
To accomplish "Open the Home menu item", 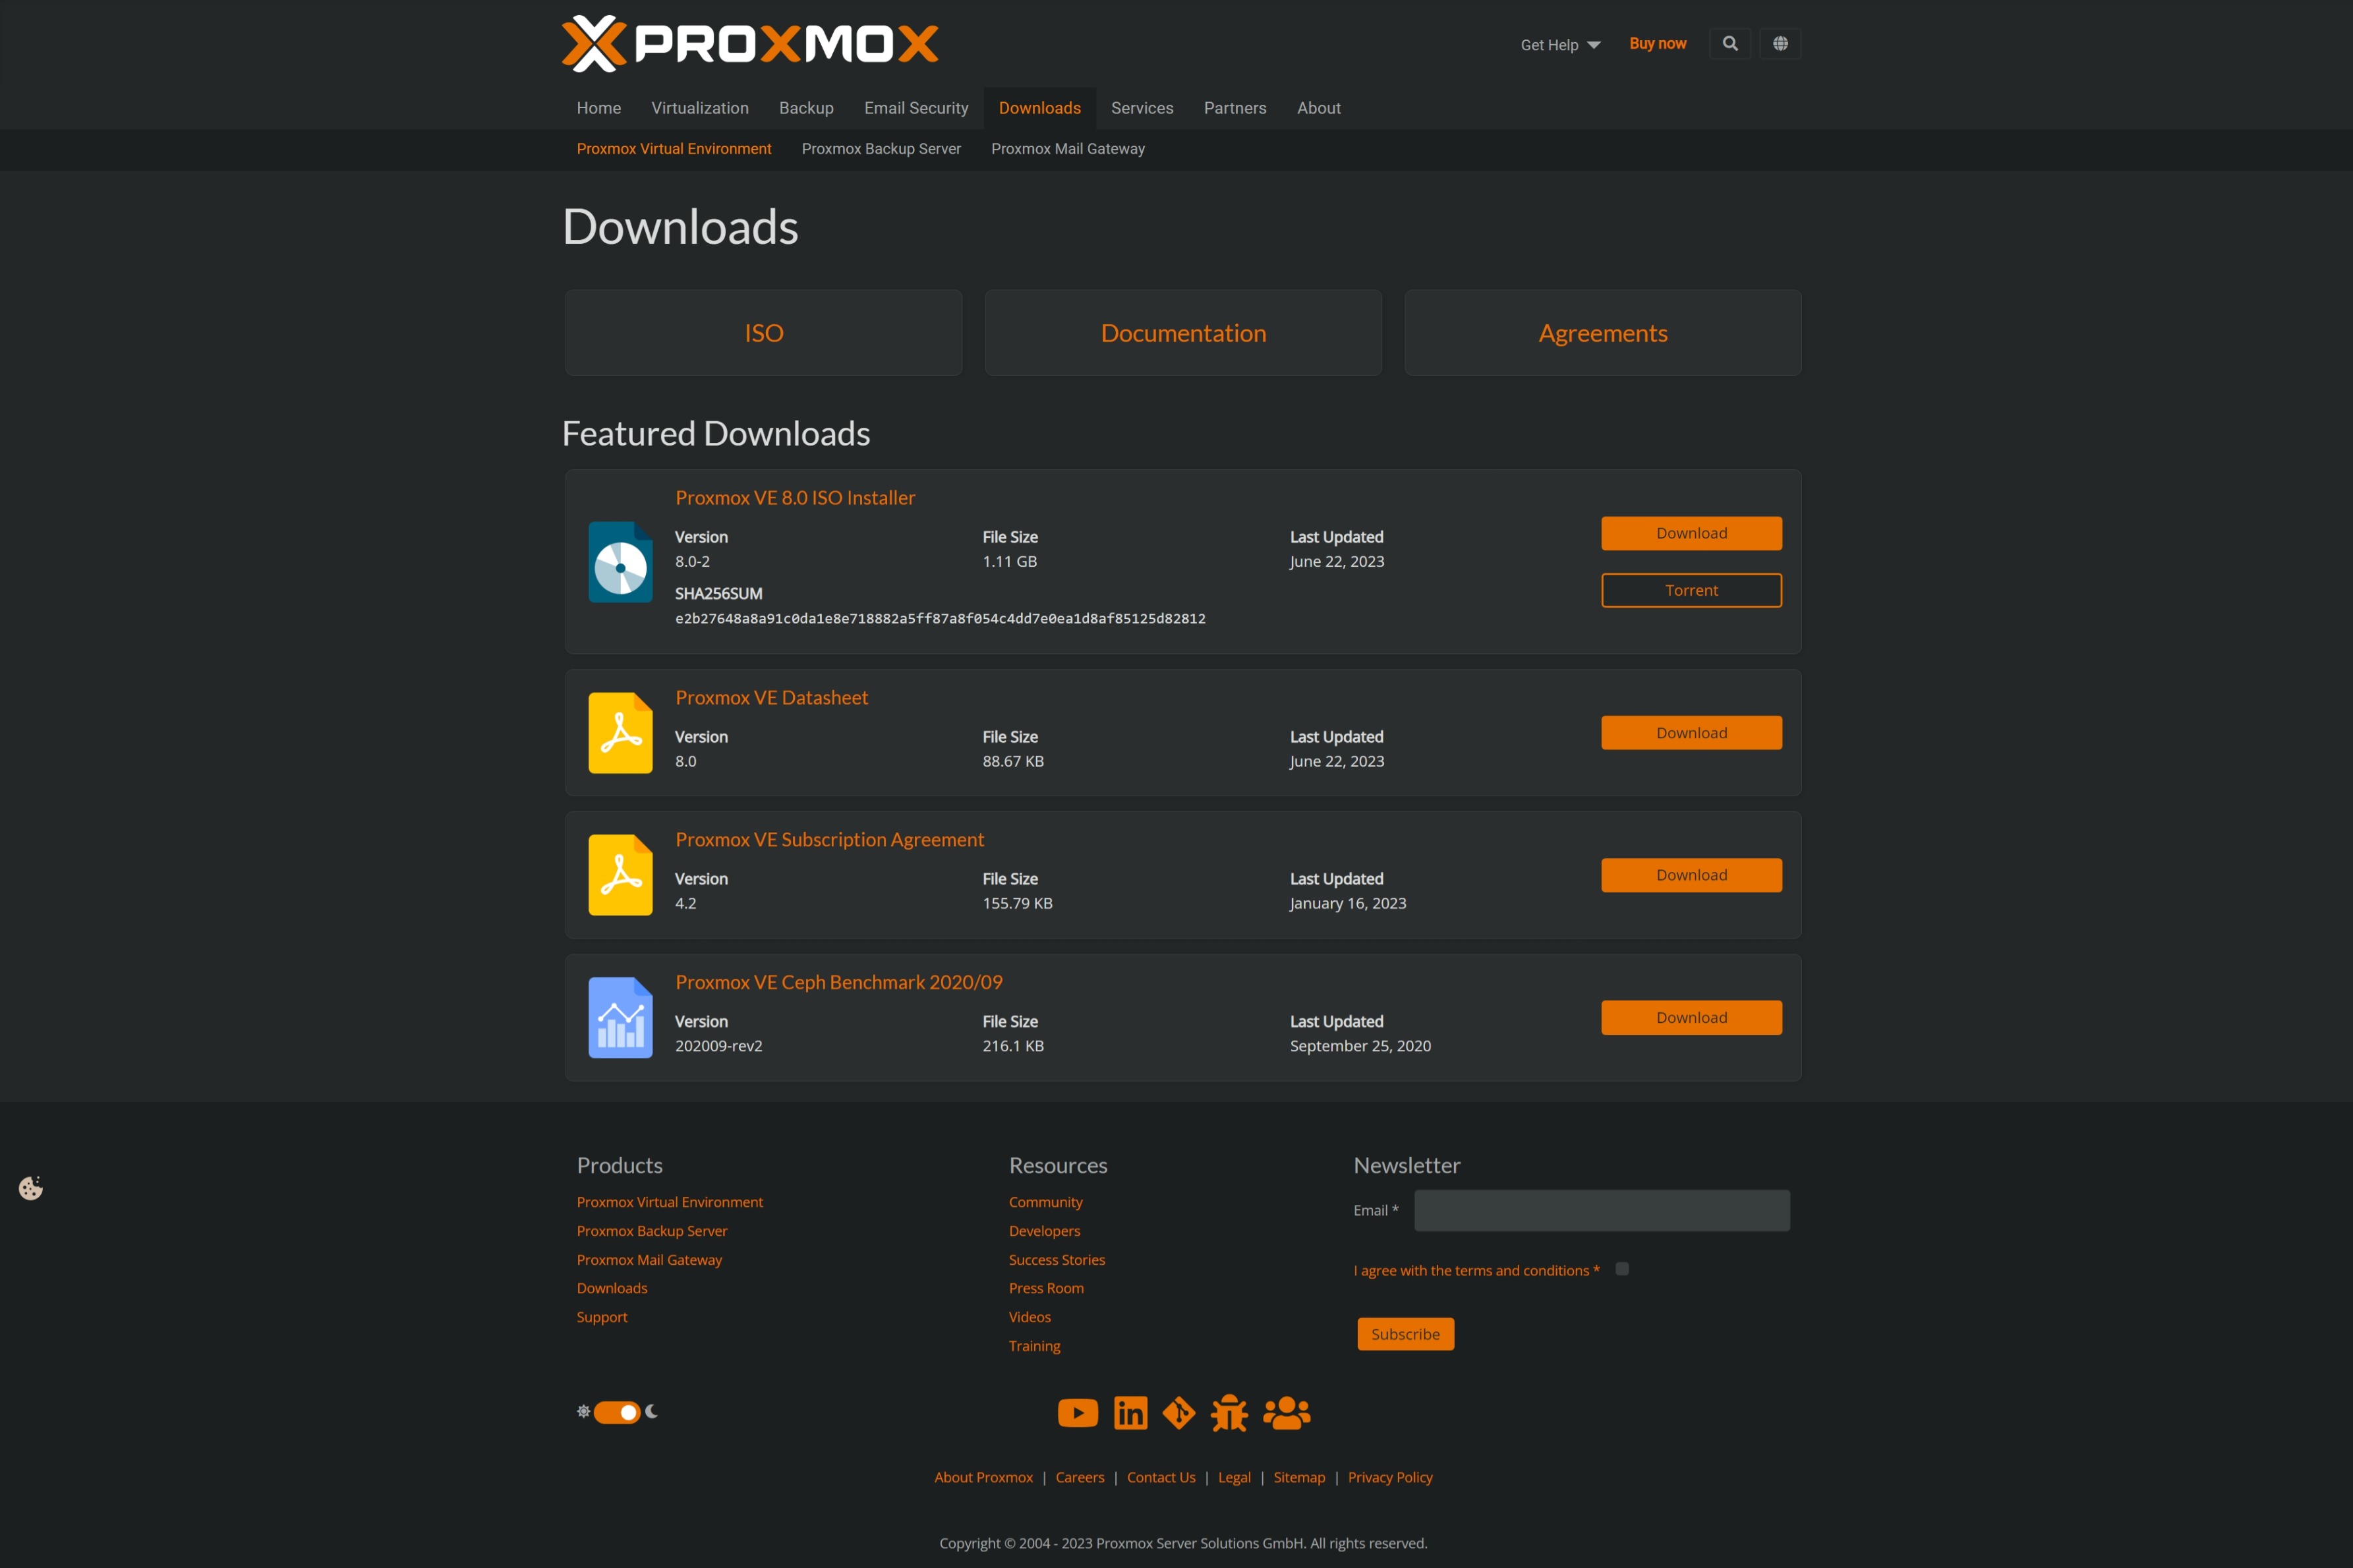I will 599,108.
